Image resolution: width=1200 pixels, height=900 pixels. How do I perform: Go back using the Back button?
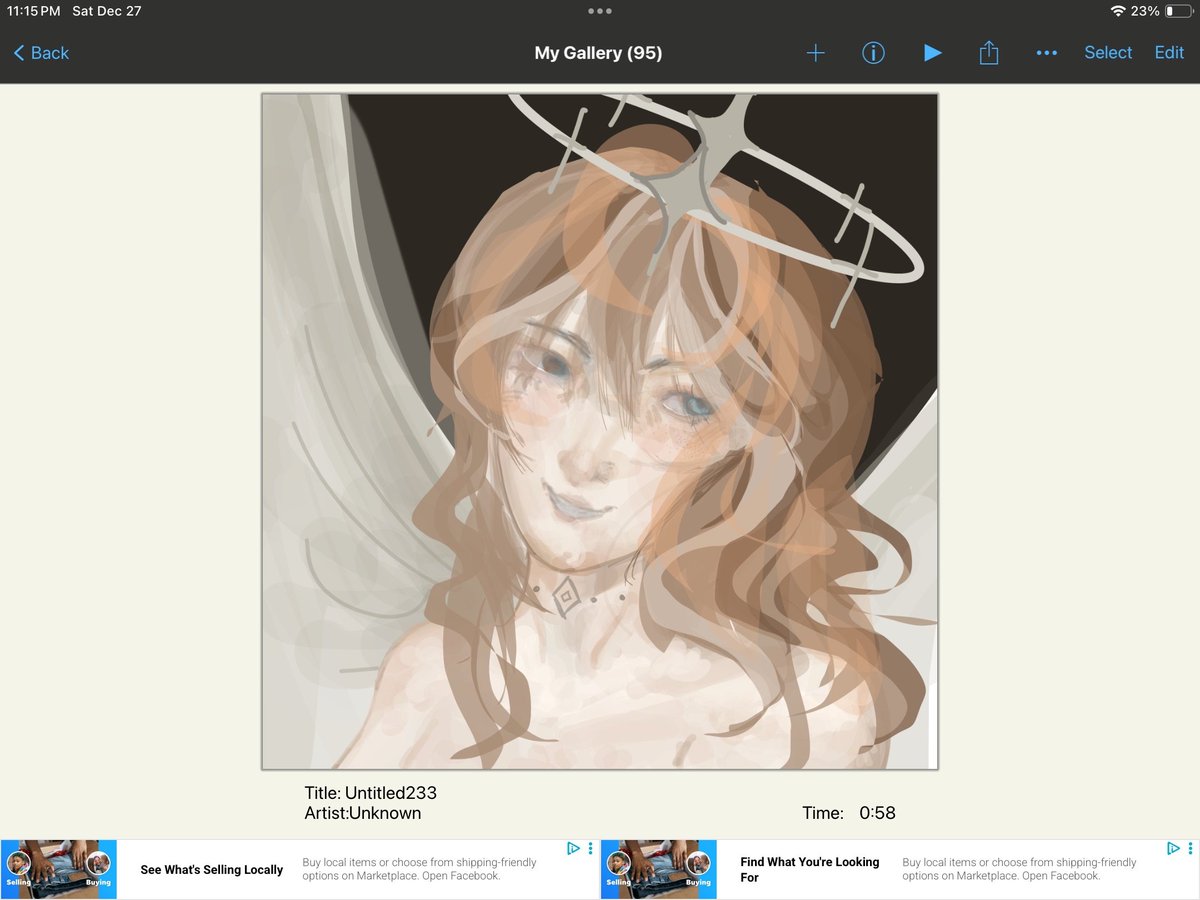tap(41, 53)
